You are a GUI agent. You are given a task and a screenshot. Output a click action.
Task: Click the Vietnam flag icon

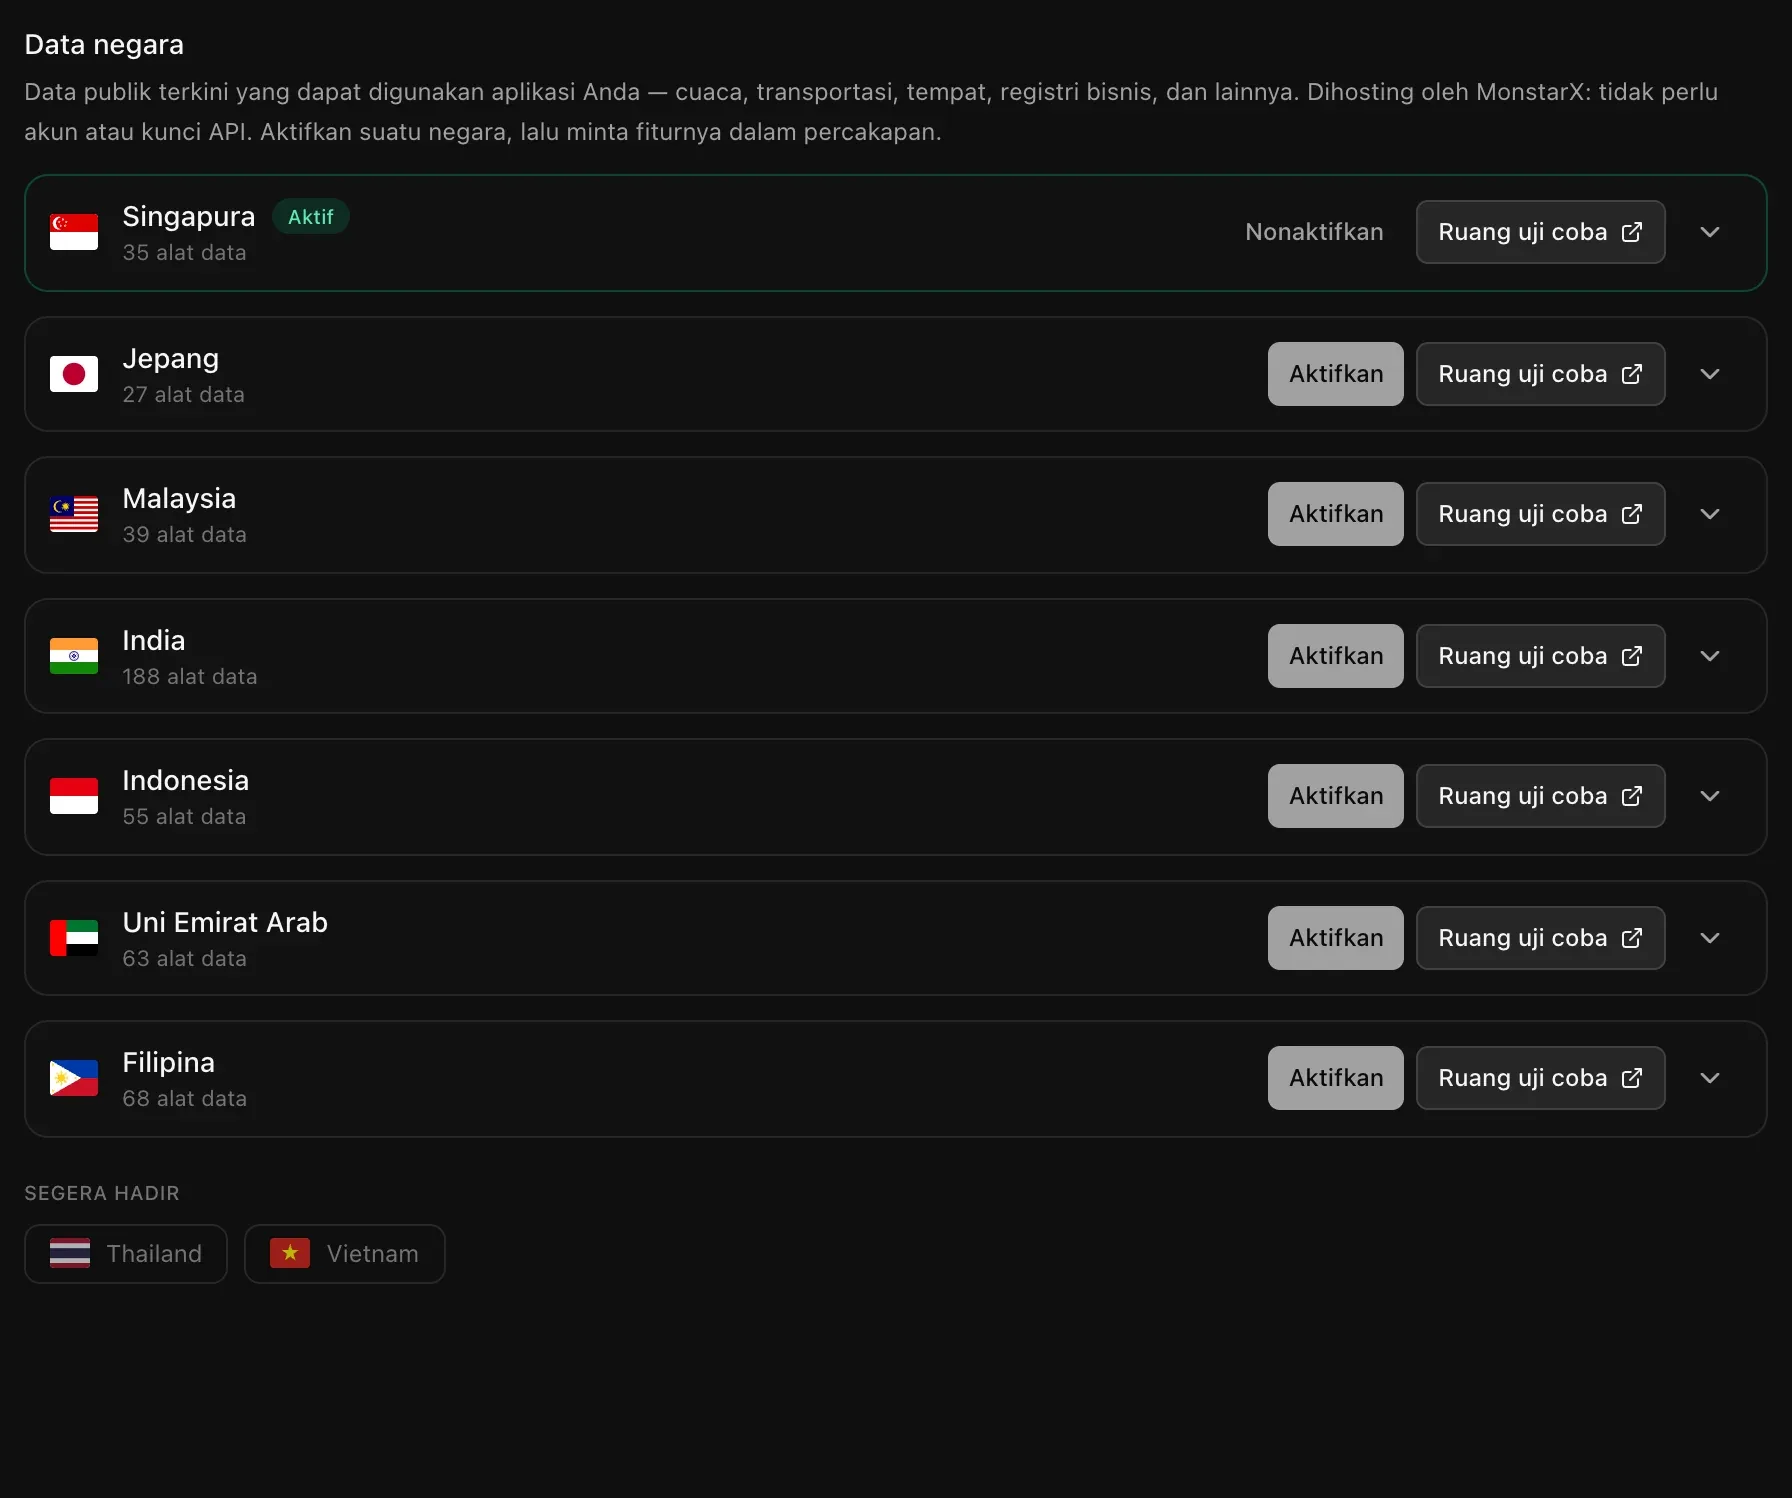[x=290, y=1253]
